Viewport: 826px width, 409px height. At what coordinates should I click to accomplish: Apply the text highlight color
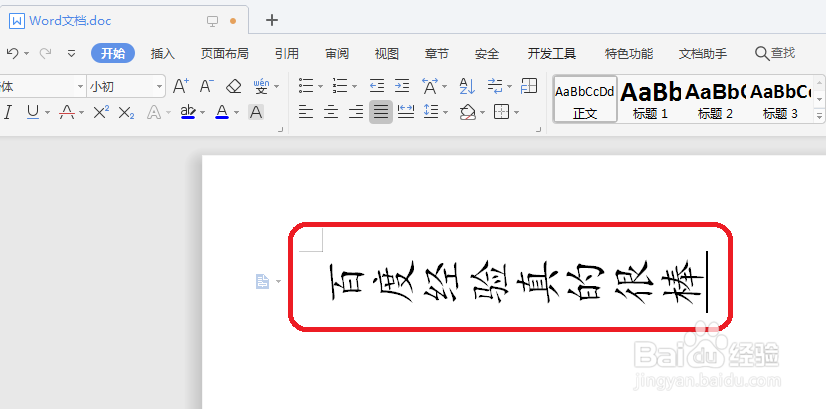tap(188, 112)
